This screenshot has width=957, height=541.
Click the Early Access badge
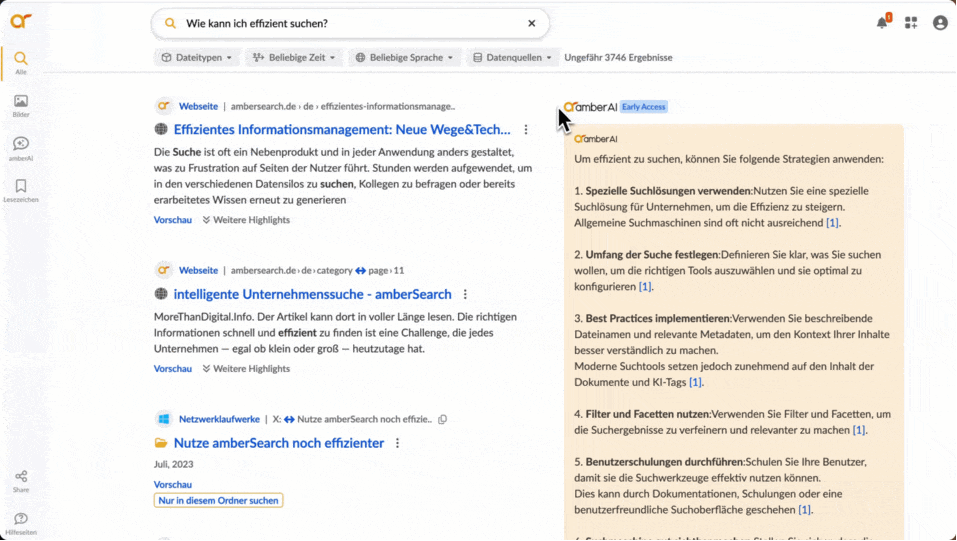(x=644, y=107)
